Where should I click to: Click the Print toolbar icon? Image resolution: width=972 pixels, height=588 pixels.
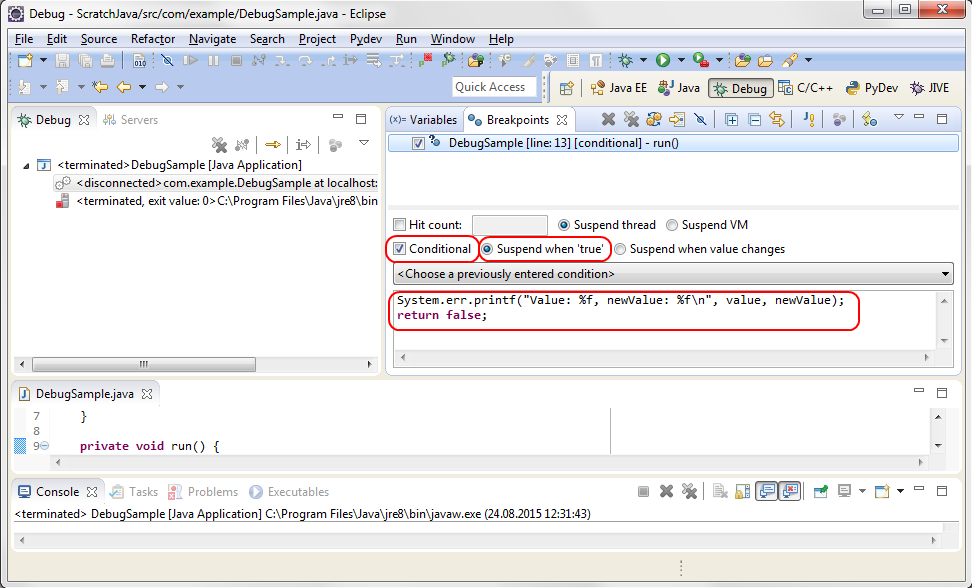click(108, 60)
